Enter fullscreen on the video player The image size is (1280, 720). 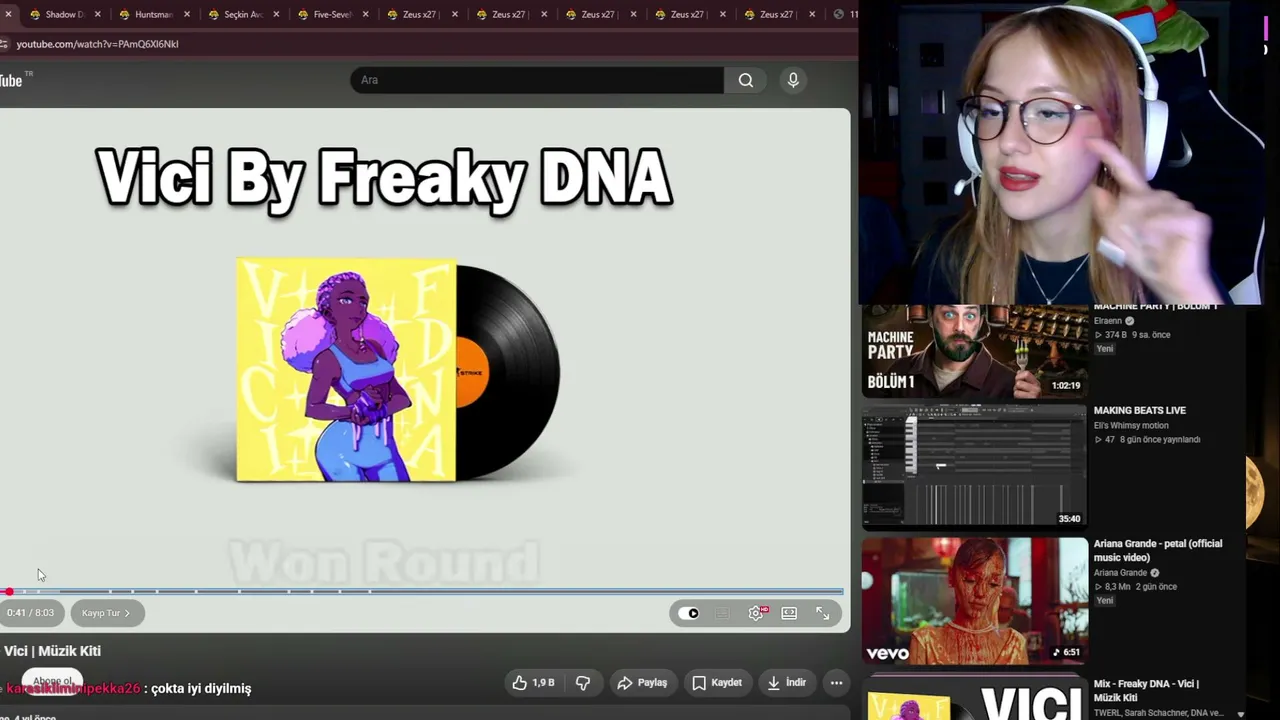pyautogui.click(x=822, y=613)
